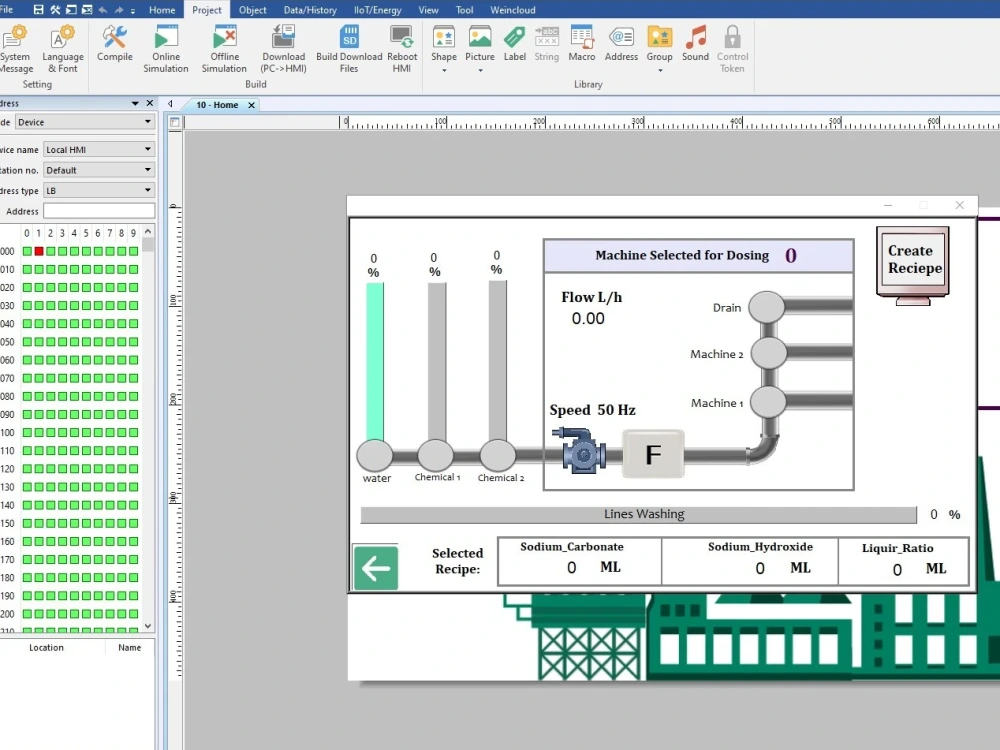The image size is (1000, 750).
Task: Start Offline Simulation
Action: pyautogui.click(x=224, y=45)
